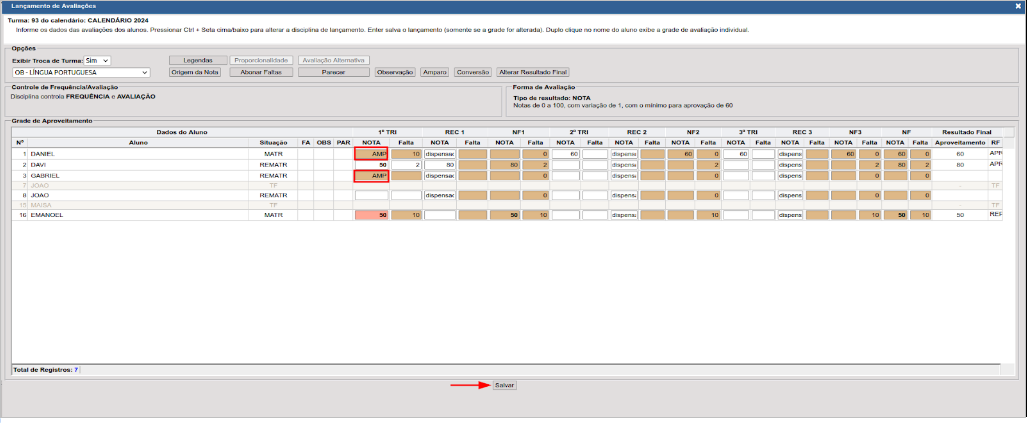
Task: Save the grades with Salvar button
Action: pos(505,385)
